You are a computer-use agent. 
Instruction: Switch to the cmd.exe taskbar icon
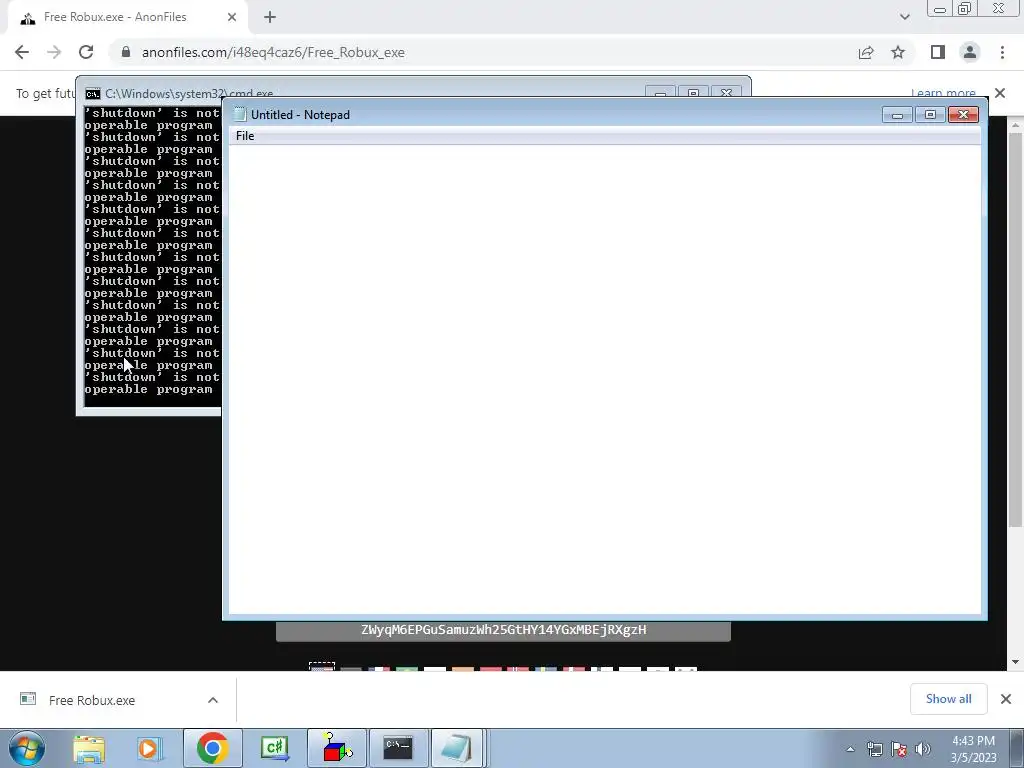398,748
